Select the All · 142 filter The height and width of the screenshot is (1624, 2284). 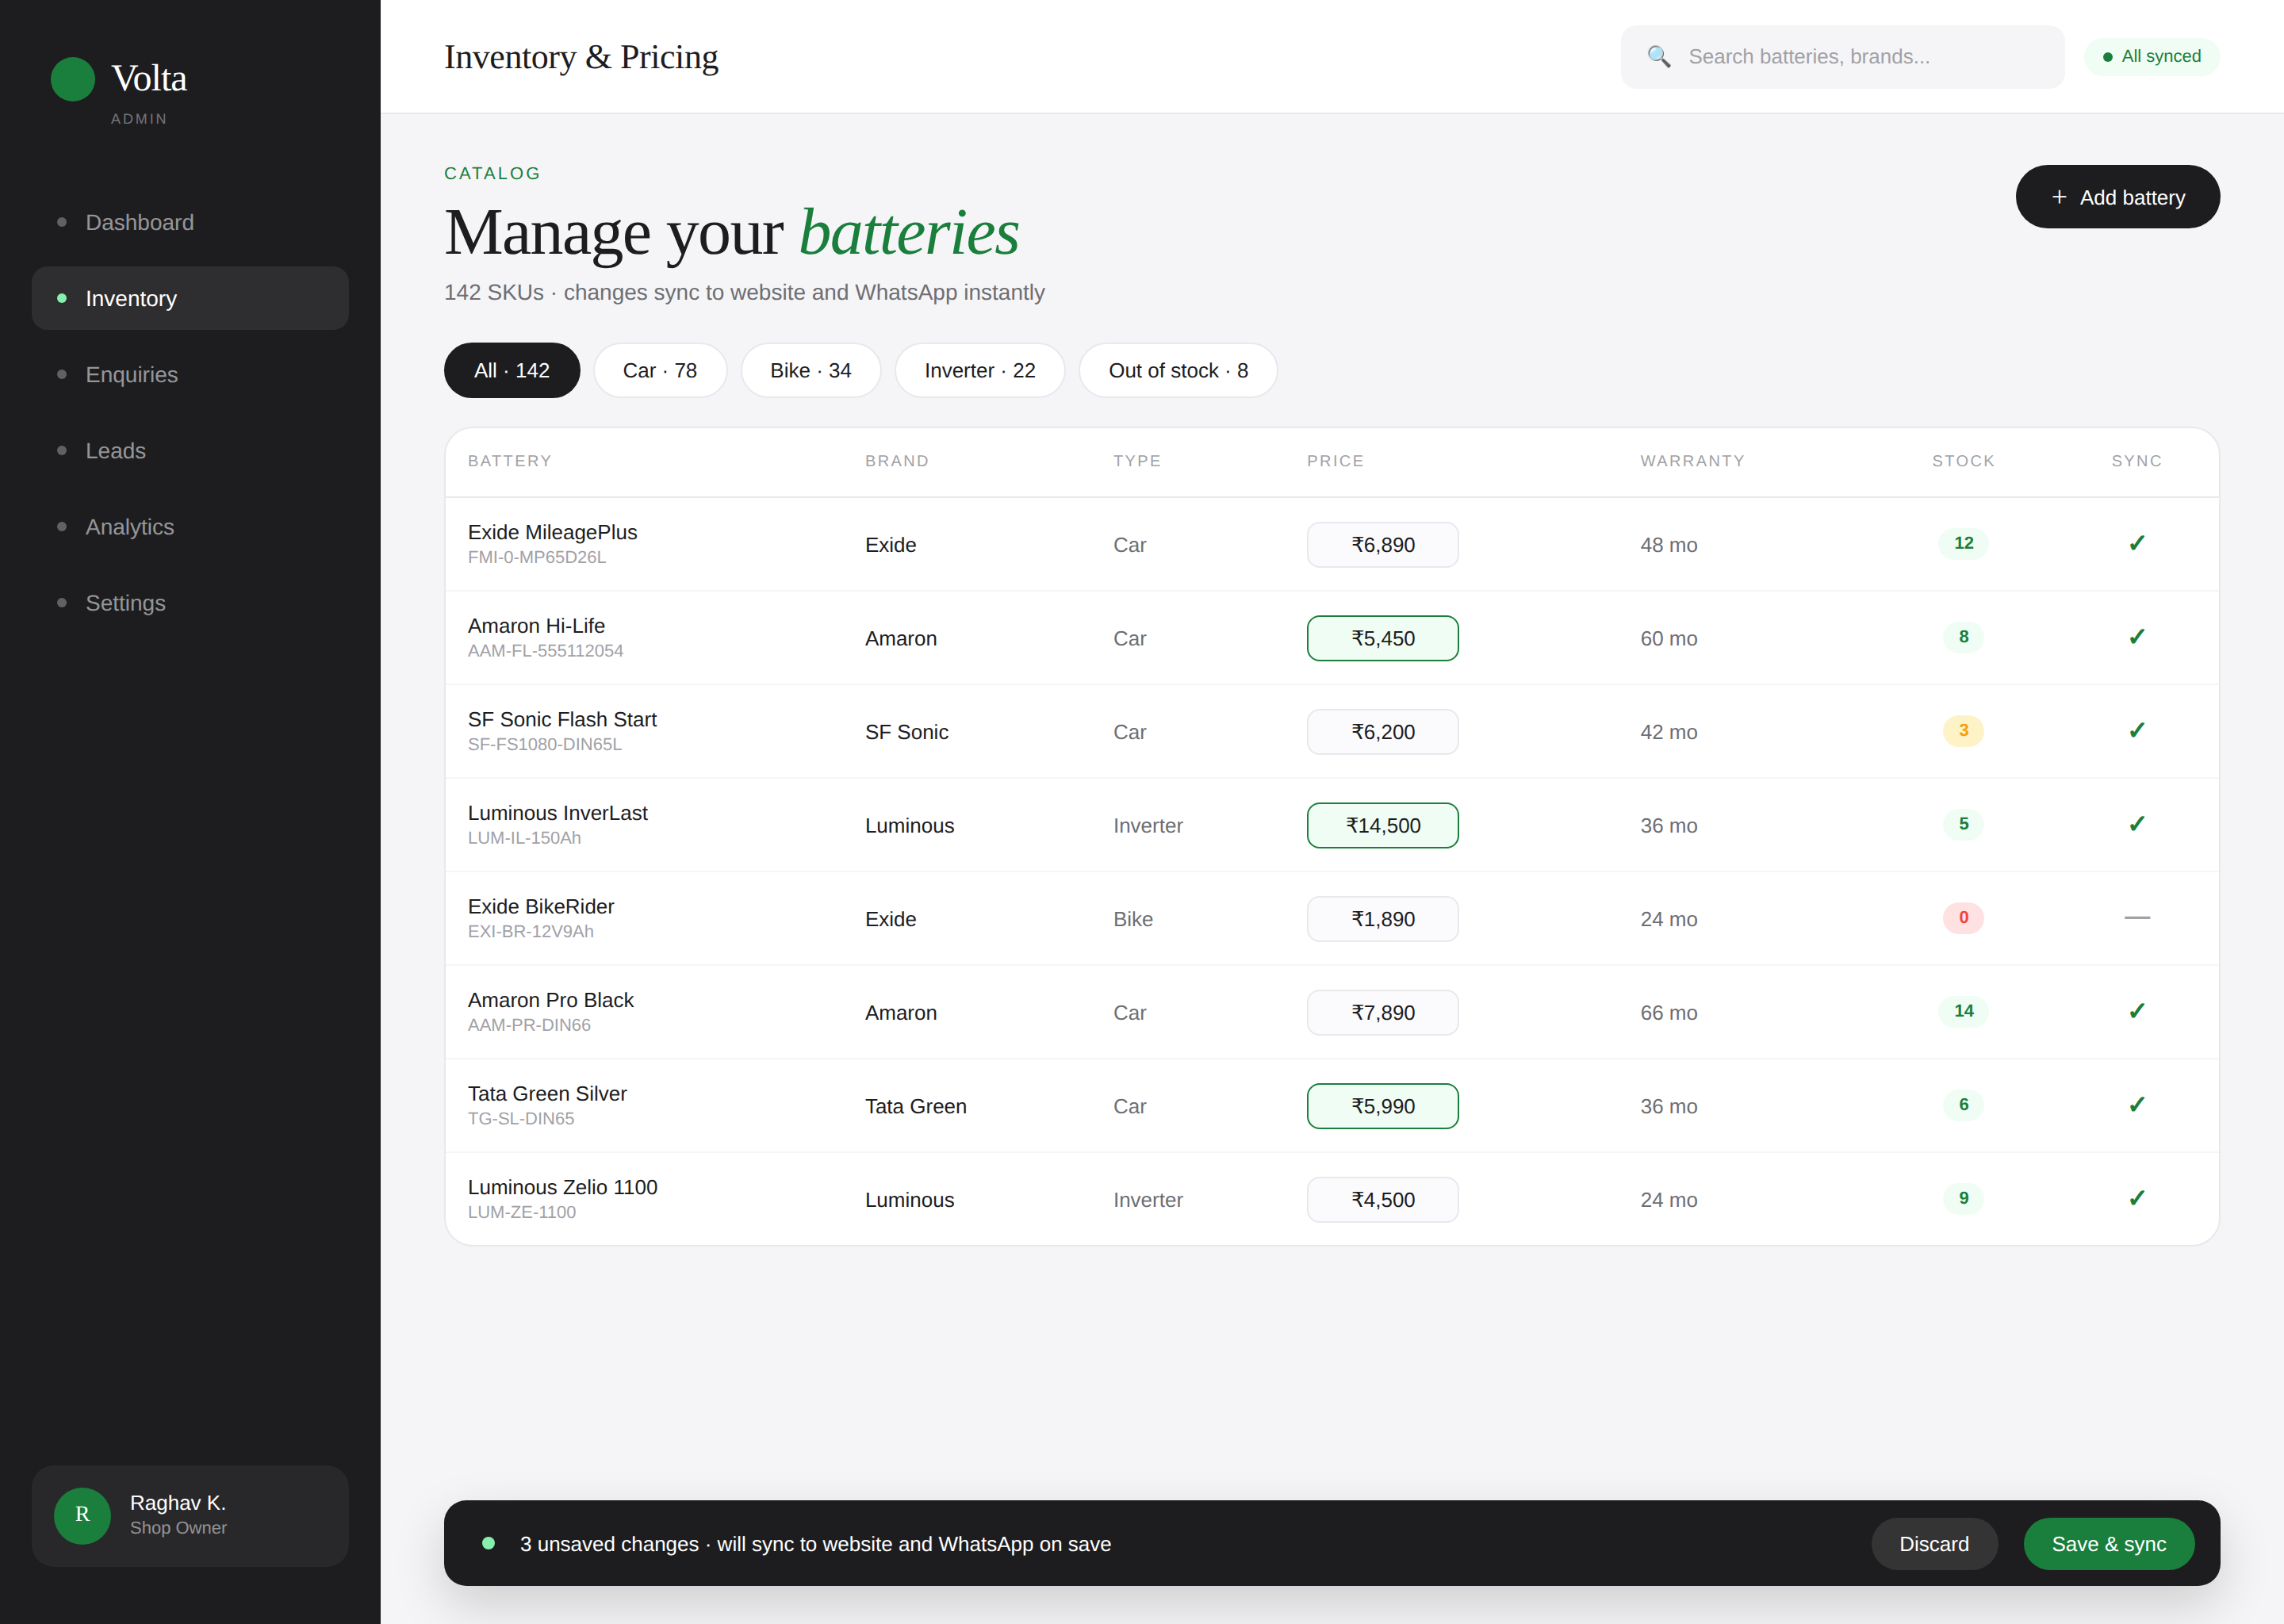coord(512,370)
